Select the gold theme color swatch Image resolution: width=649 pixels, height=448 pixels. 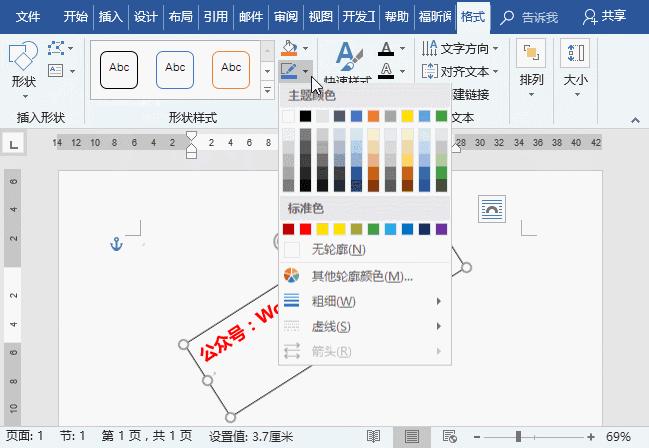coord(407,116)
